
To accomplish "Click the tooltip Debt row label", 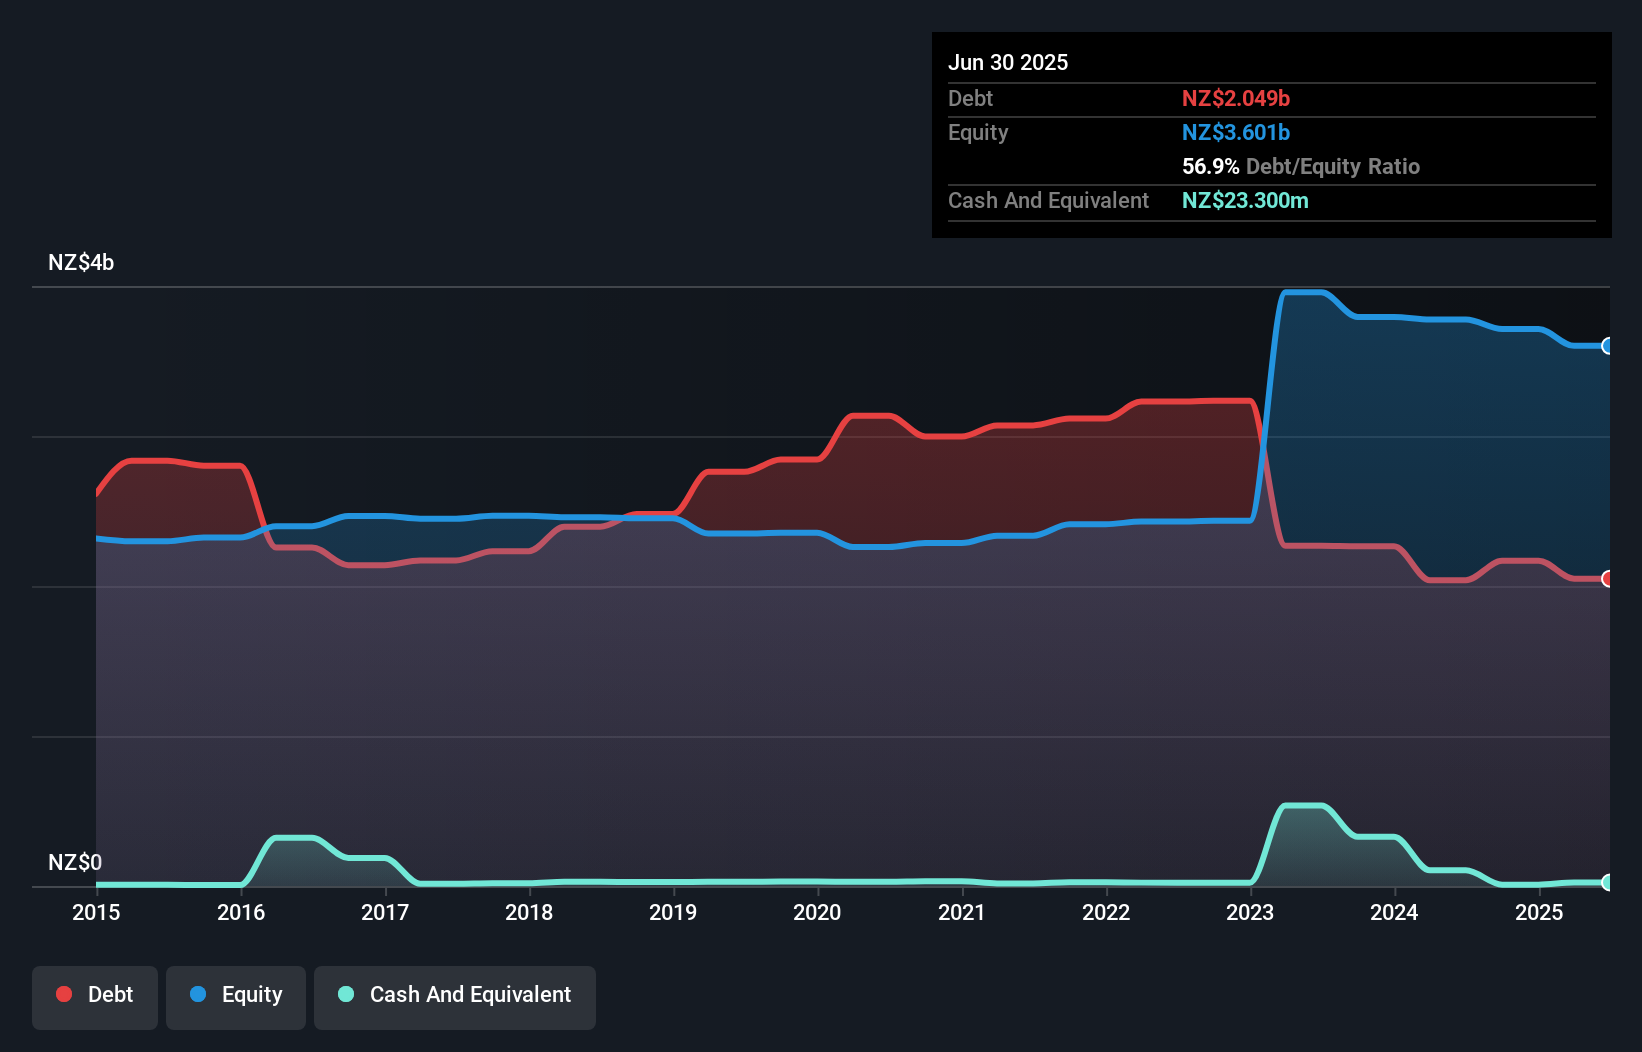I will (970, 98).
